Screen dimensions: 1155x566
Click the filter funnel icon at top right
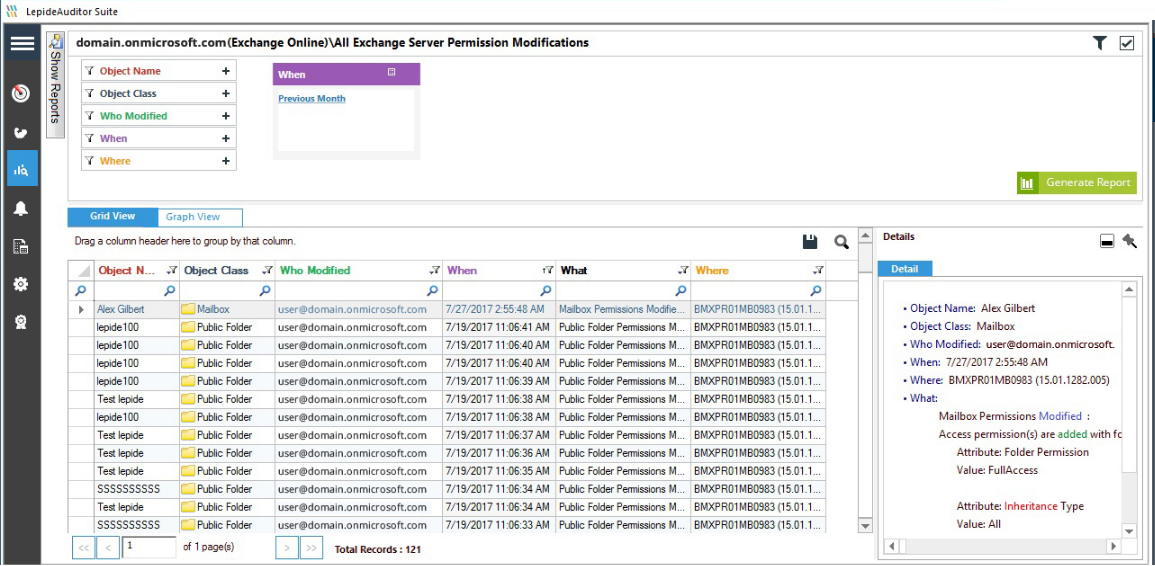click(x=1100, y=43)
